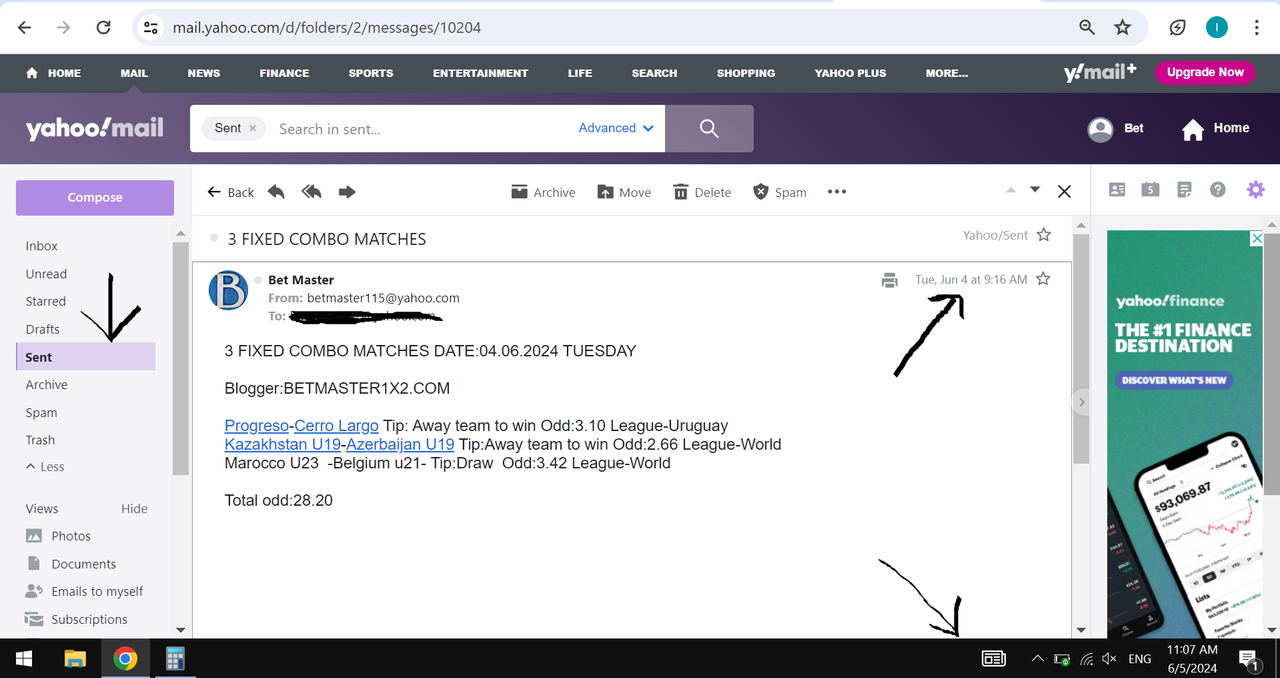Star the conversation next to Yahoo/Sent
This screenshot has width=1280, height=678.
coord(1044,235)
